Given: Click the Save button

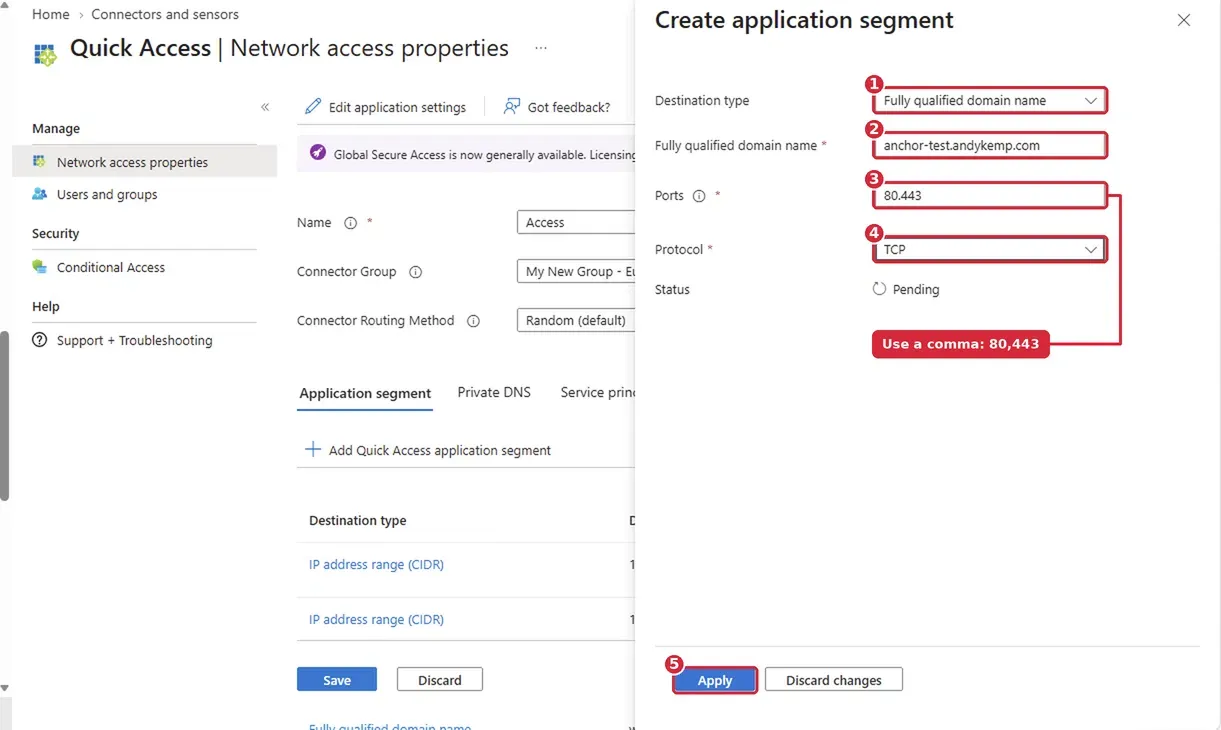Looking at the screenshot, I should coord(337,680).
